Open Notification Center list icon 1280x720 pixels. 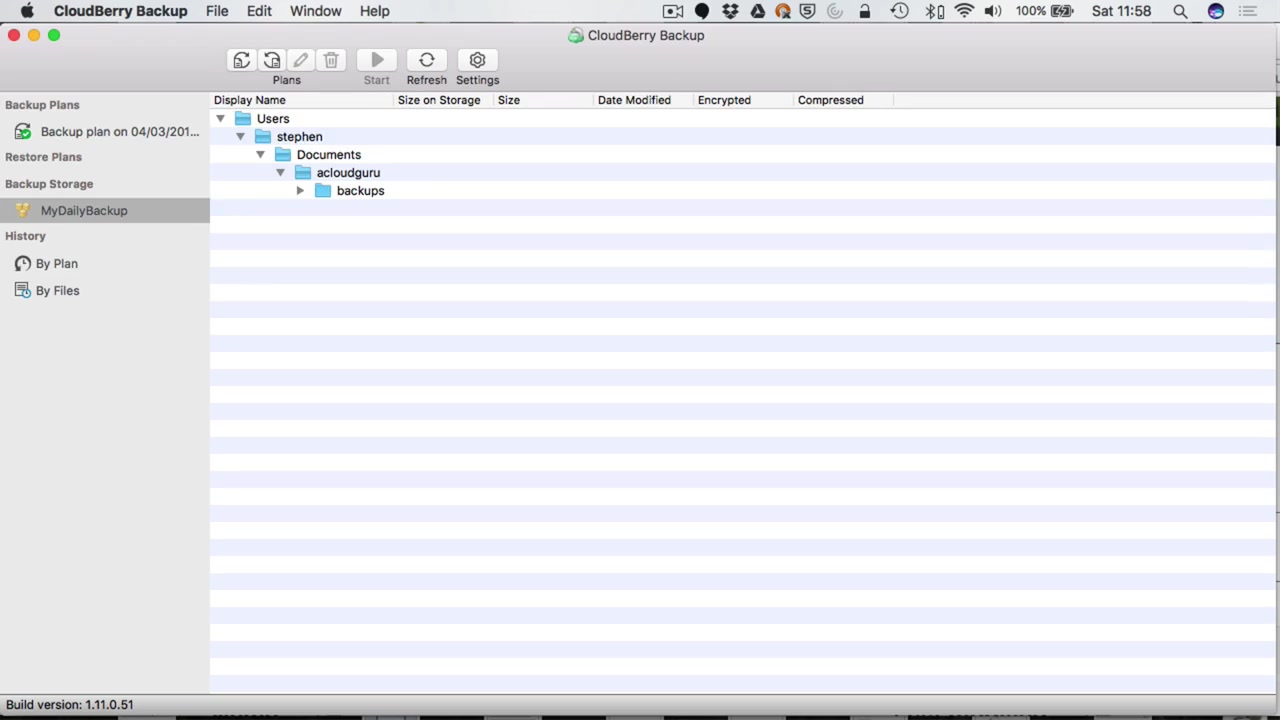tap(1247, 11)
